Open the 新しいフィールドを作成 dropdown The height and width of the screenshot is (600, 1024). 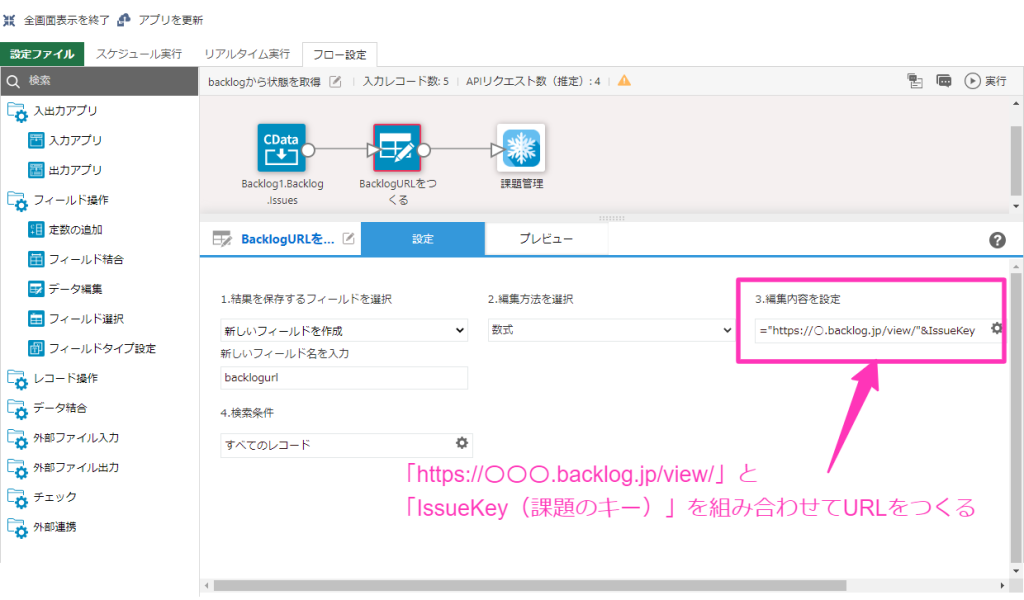344,330
